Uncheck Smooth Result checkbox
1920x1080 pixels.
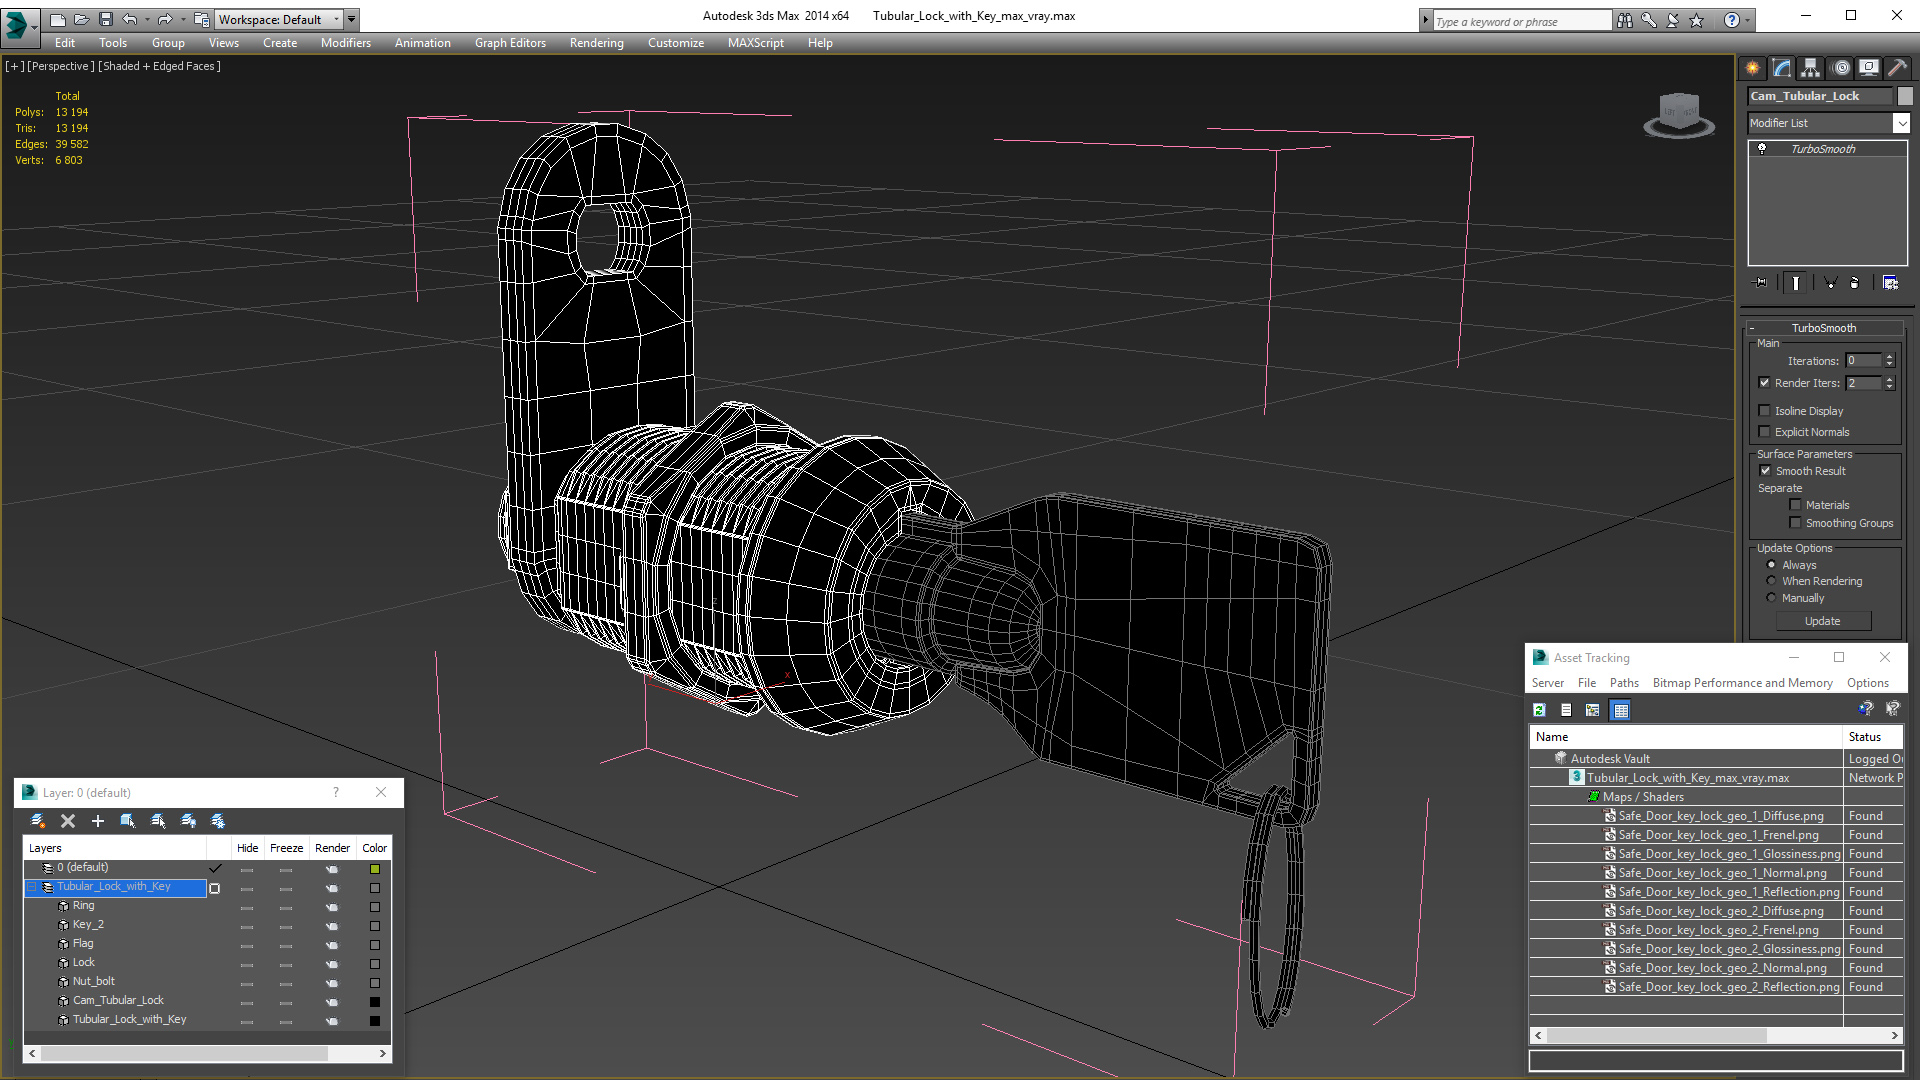pos(1765,471)
